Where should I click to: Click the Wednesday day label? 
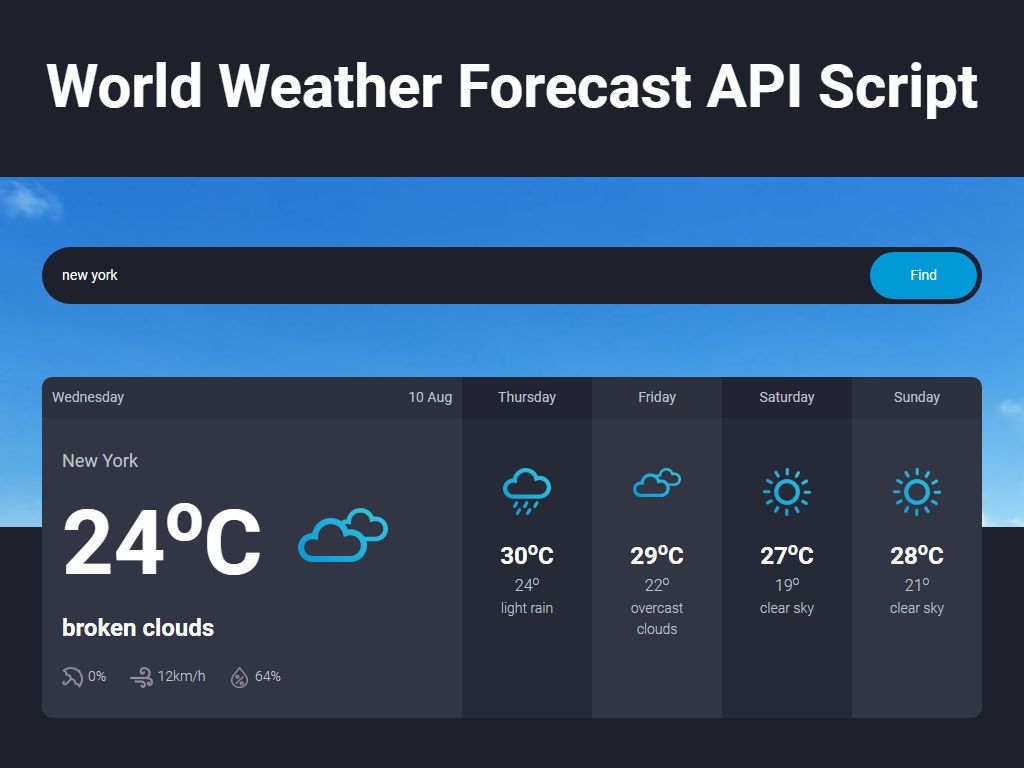[88, 397]
